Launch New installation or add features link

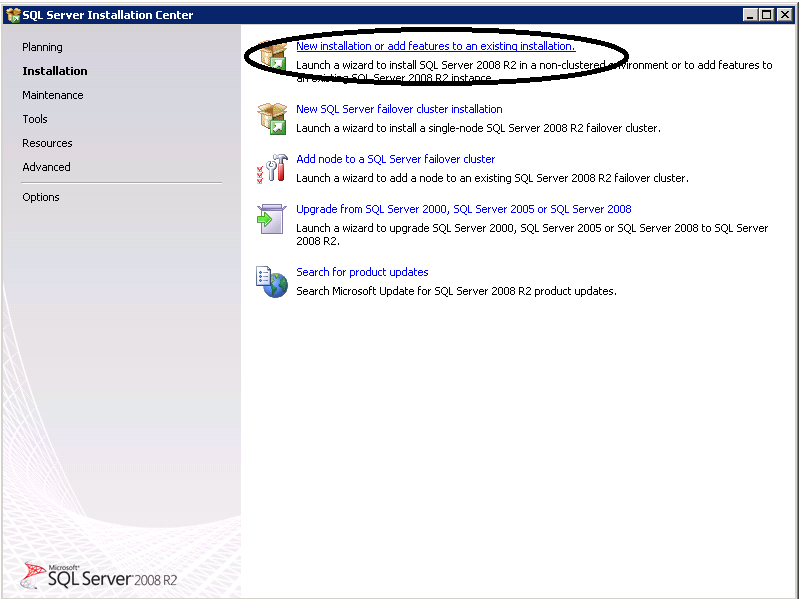(x=436, y=46)
